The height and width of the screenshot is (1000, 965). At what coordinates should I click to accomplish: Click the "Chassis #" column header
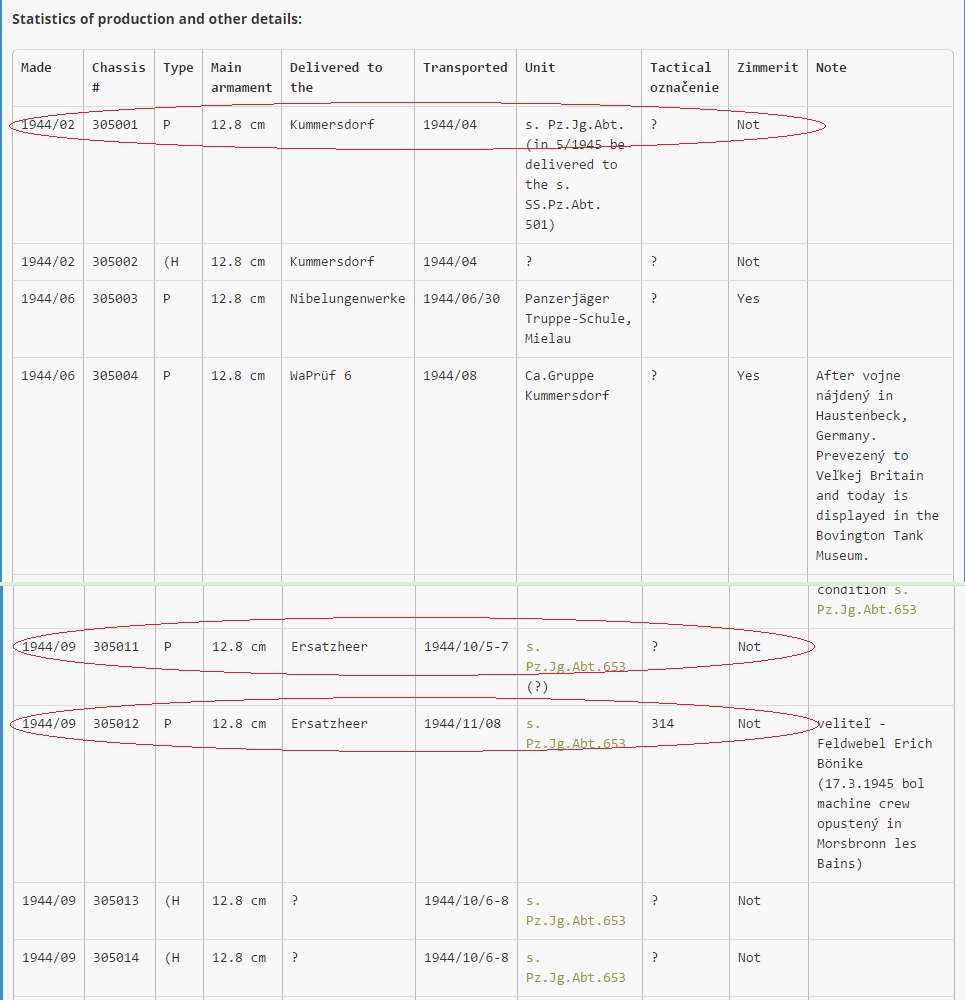tap(118, 77)
